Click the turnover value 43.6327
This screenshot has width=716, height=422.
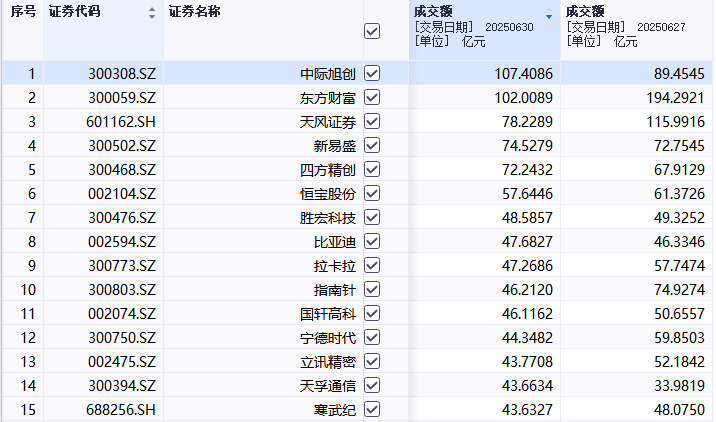[x=527, y=410]
